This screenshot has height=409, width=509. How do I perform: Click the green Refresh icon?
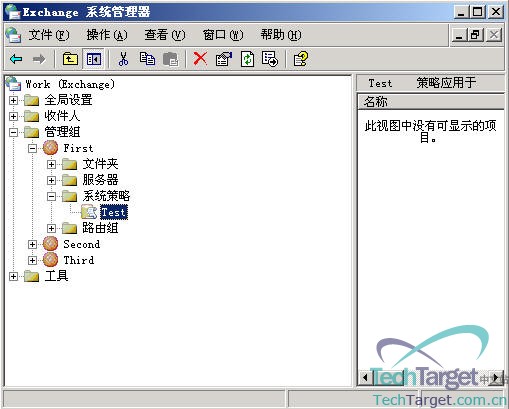(247, 59)
